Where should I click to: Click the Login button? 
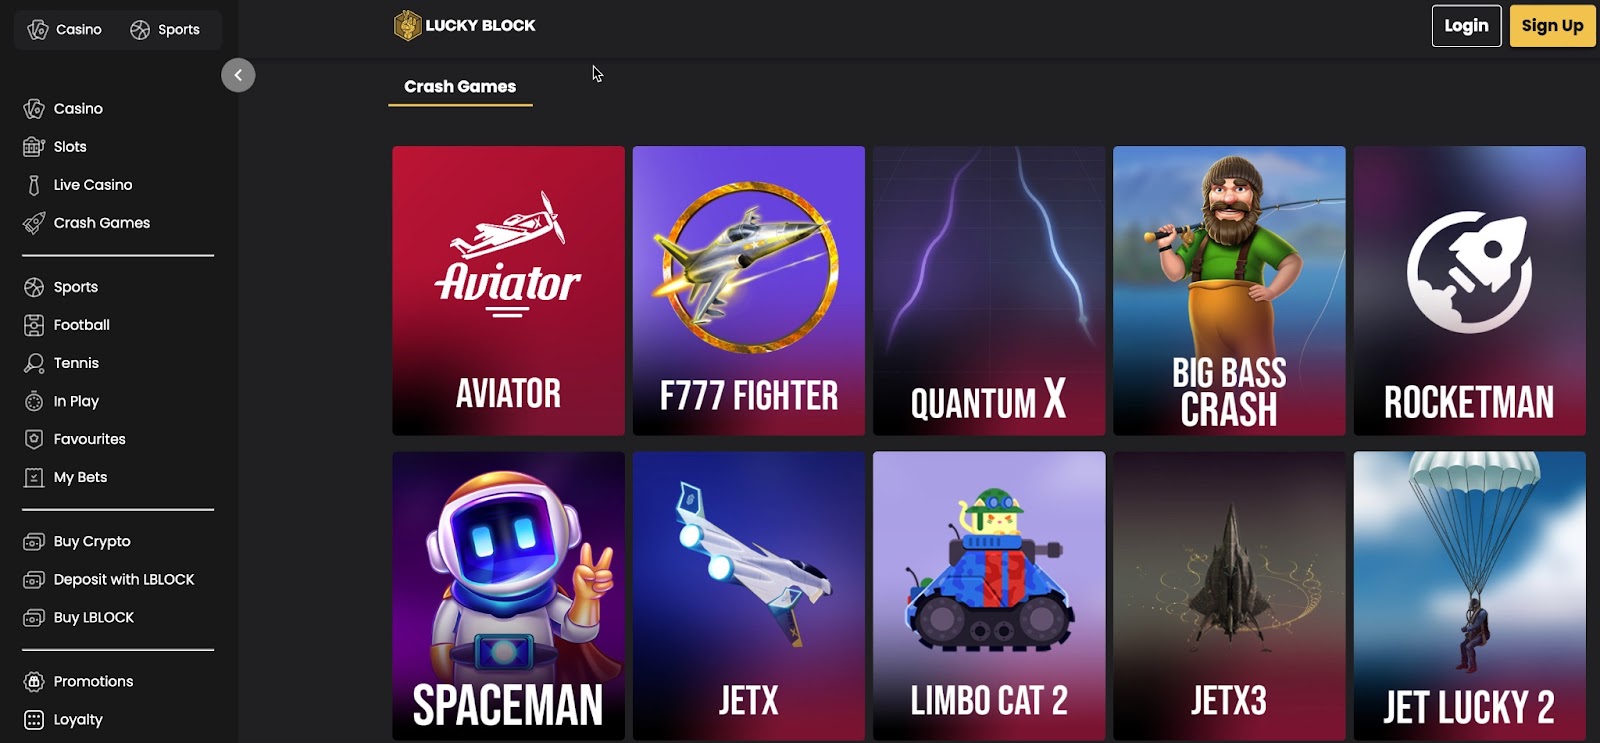[x=1466, y=26]
